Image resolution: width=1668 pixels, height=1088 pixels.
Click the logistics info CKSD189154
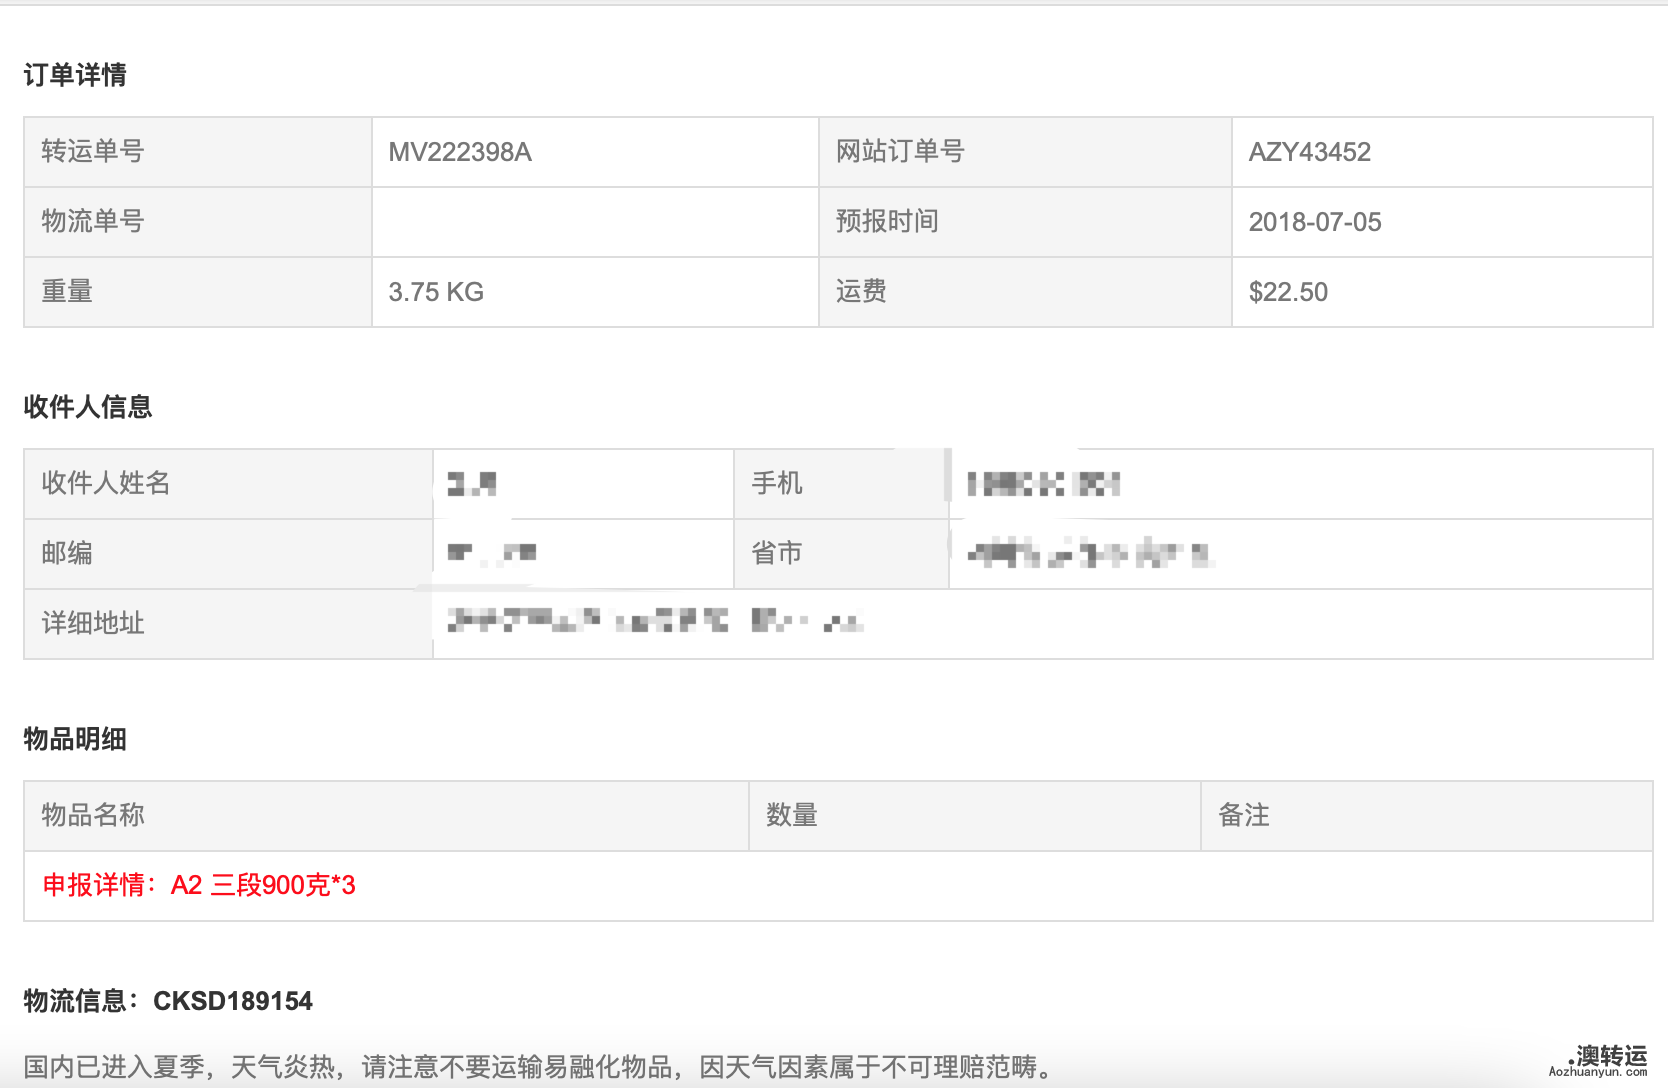click(233, 1001)
